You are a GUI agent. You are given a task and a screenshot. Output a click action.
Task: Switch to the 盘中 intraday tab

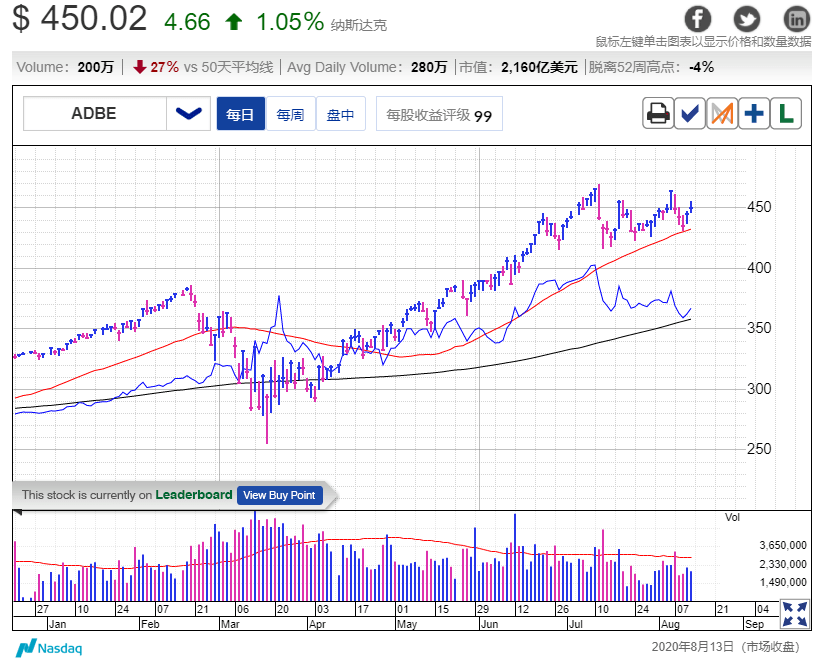pos(340,113)
